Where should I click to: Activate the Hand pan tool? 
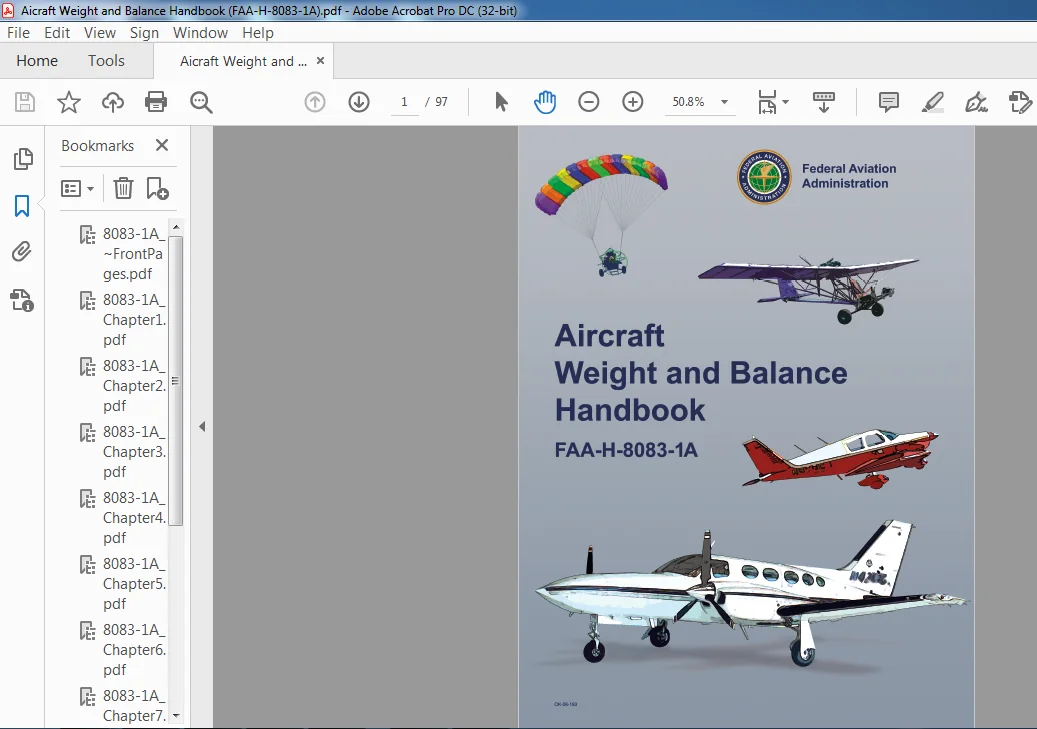(545, 102)
